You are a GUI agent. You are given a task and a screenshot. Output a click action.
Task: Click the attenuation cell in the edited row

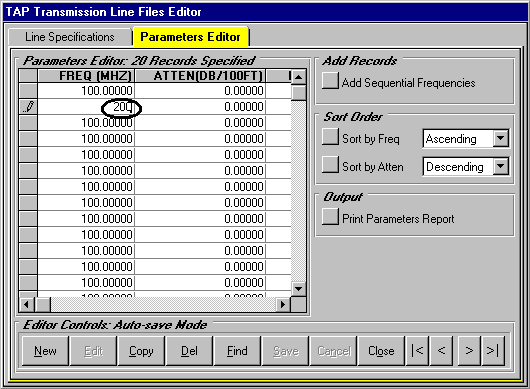click(x=200, y=107)
